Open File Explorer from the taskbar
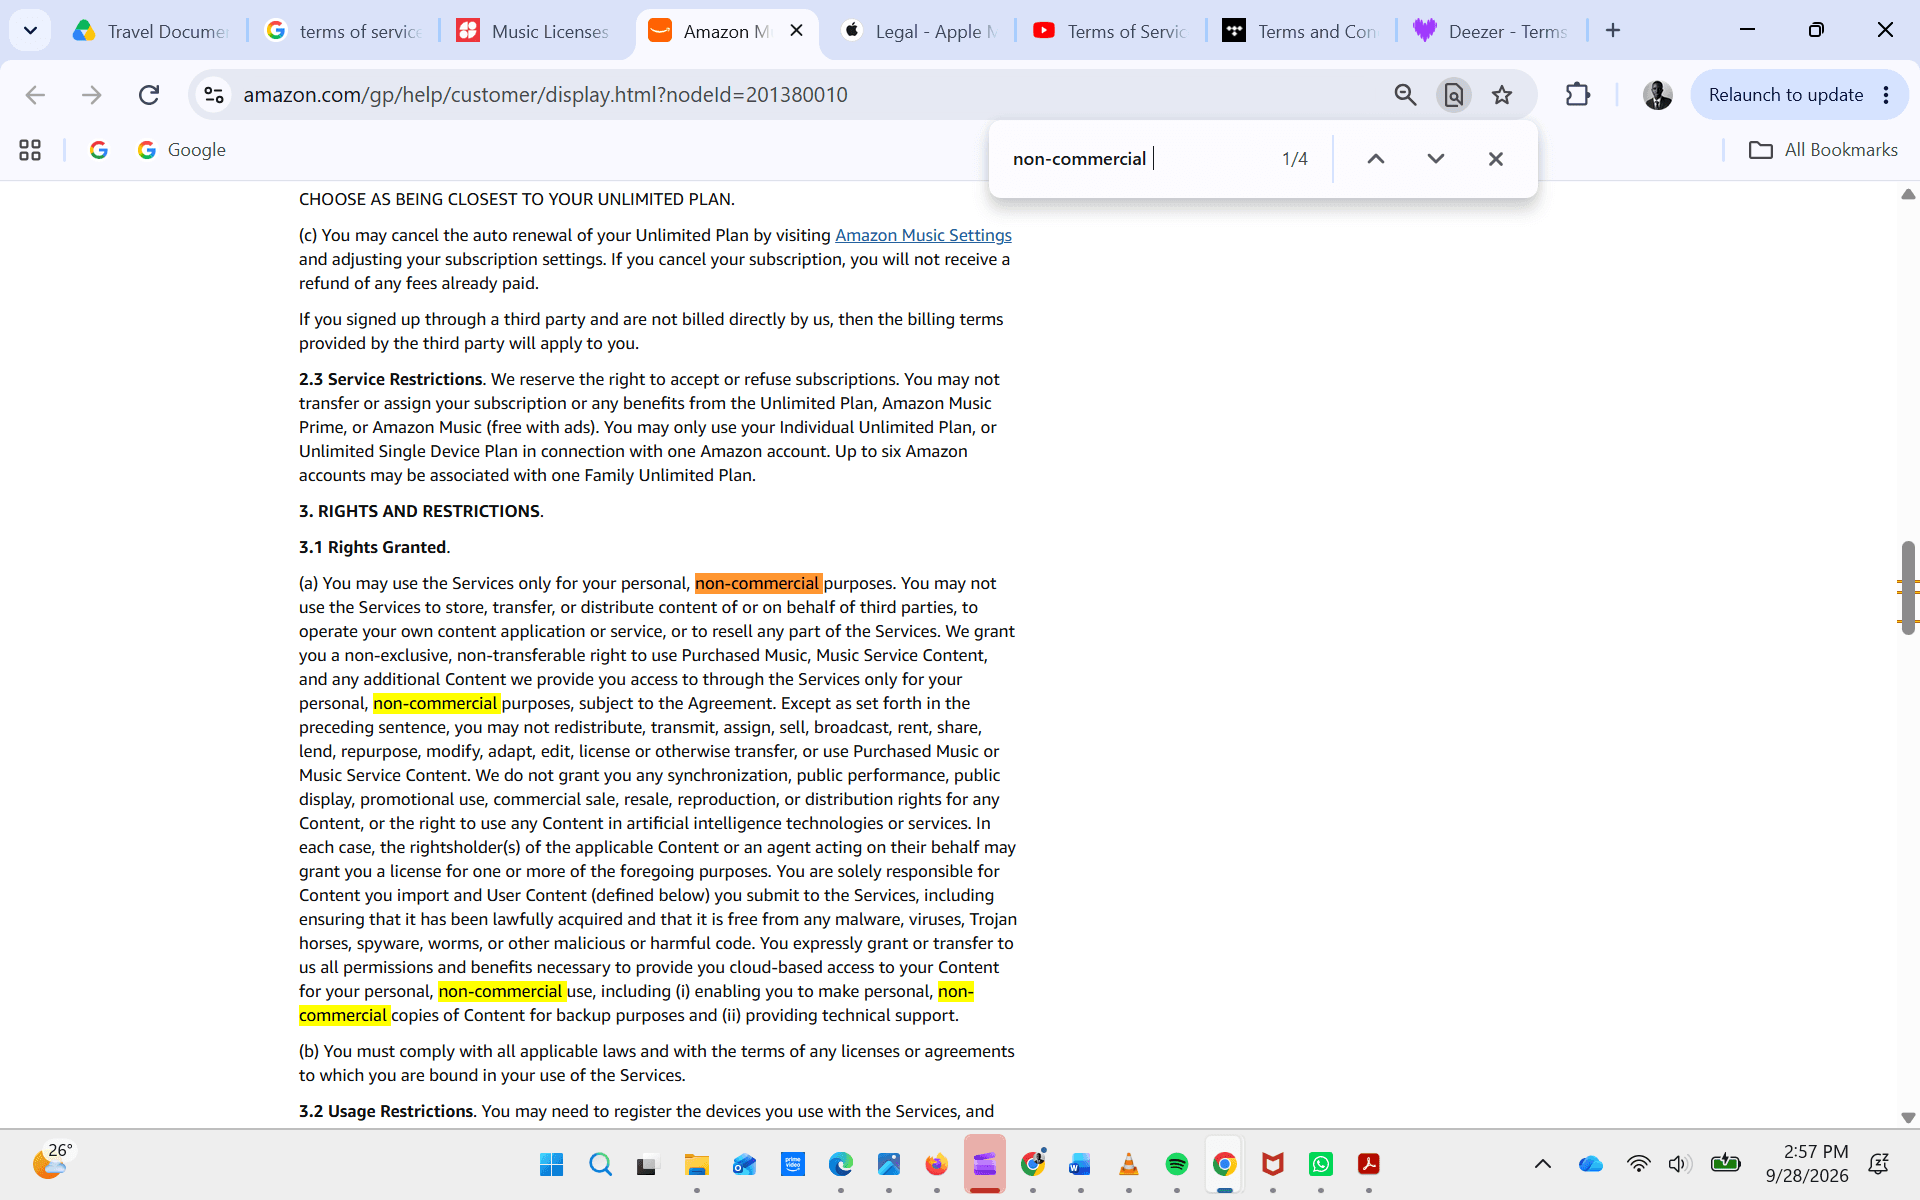Image resolution: width=1920 pixels, height=1200 pixels. tap(696, 1164)
